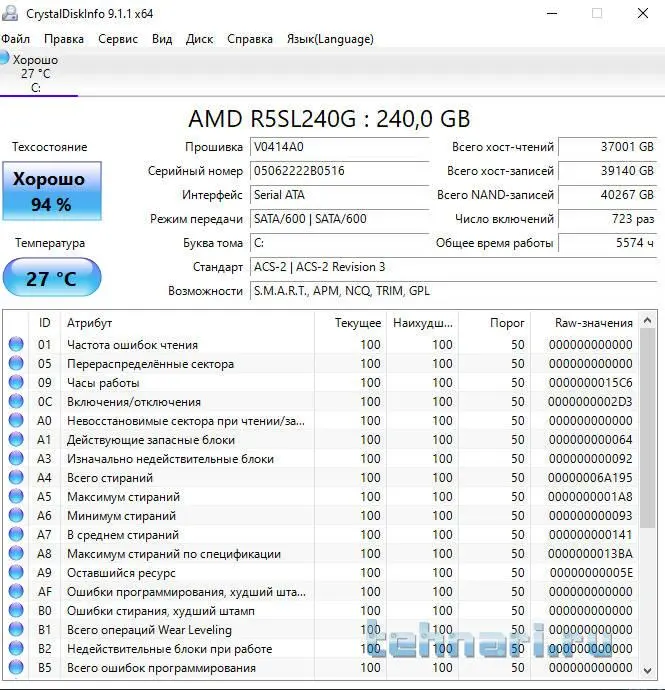
Task: Select row Перераспределённые сектора
Action: pos(320,363)
